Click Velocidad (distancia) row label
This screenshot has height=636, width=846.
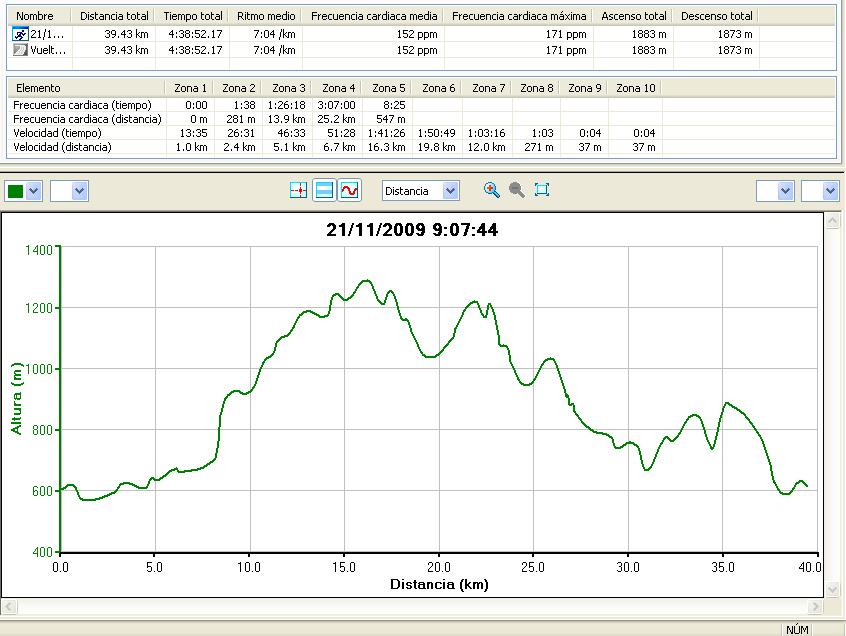pos(62,147)
